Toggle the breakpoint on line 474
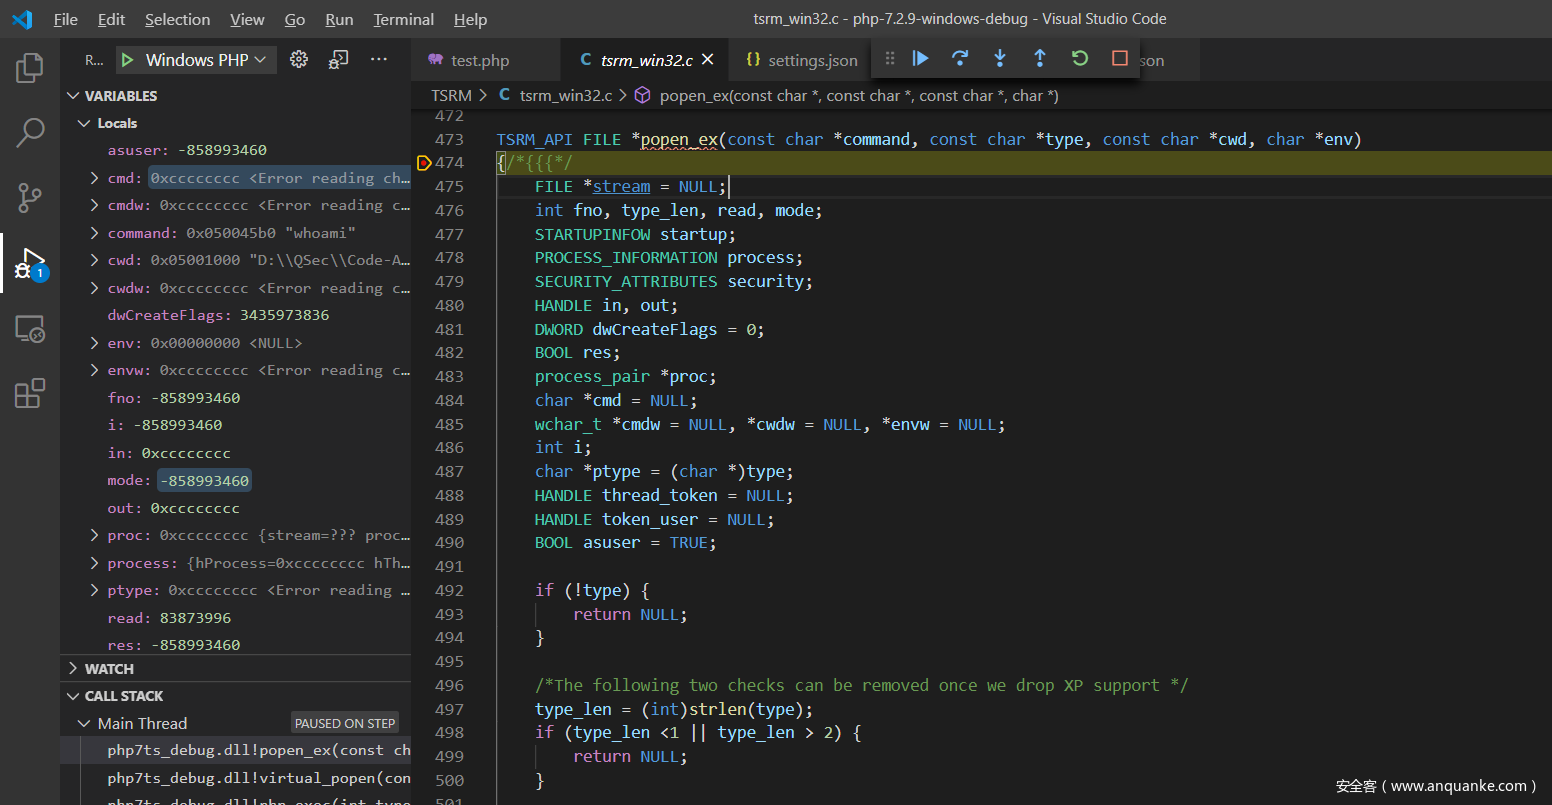This screenshot has height=805, width=1552. tap(424, 163)
